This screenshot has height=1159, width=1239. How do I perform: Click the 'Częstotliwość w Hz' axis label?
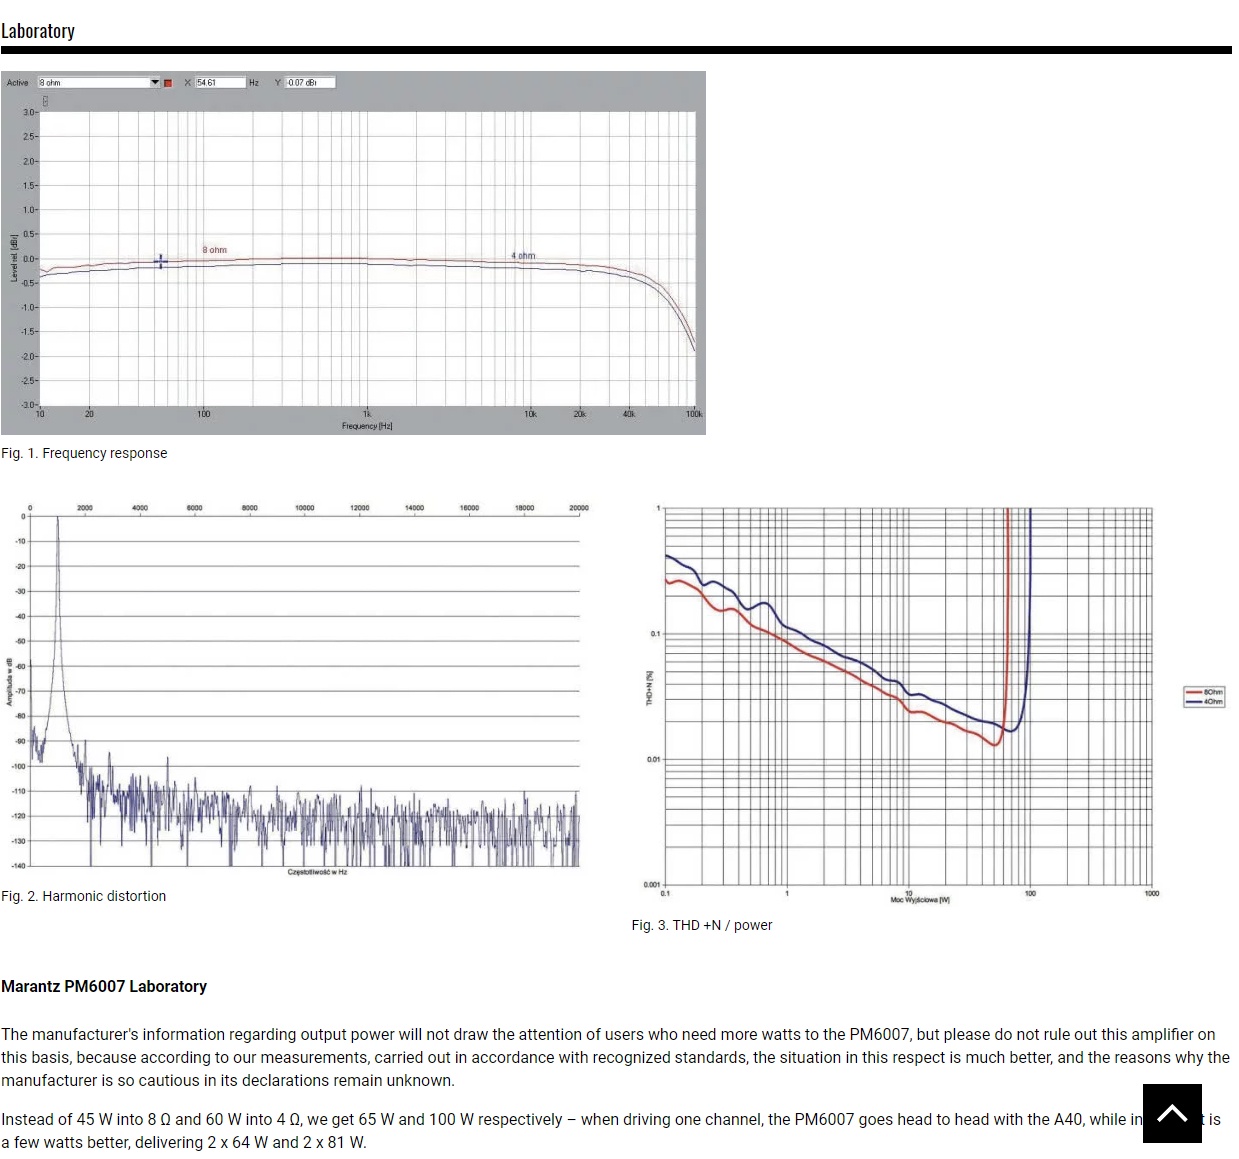click(317, 872)
